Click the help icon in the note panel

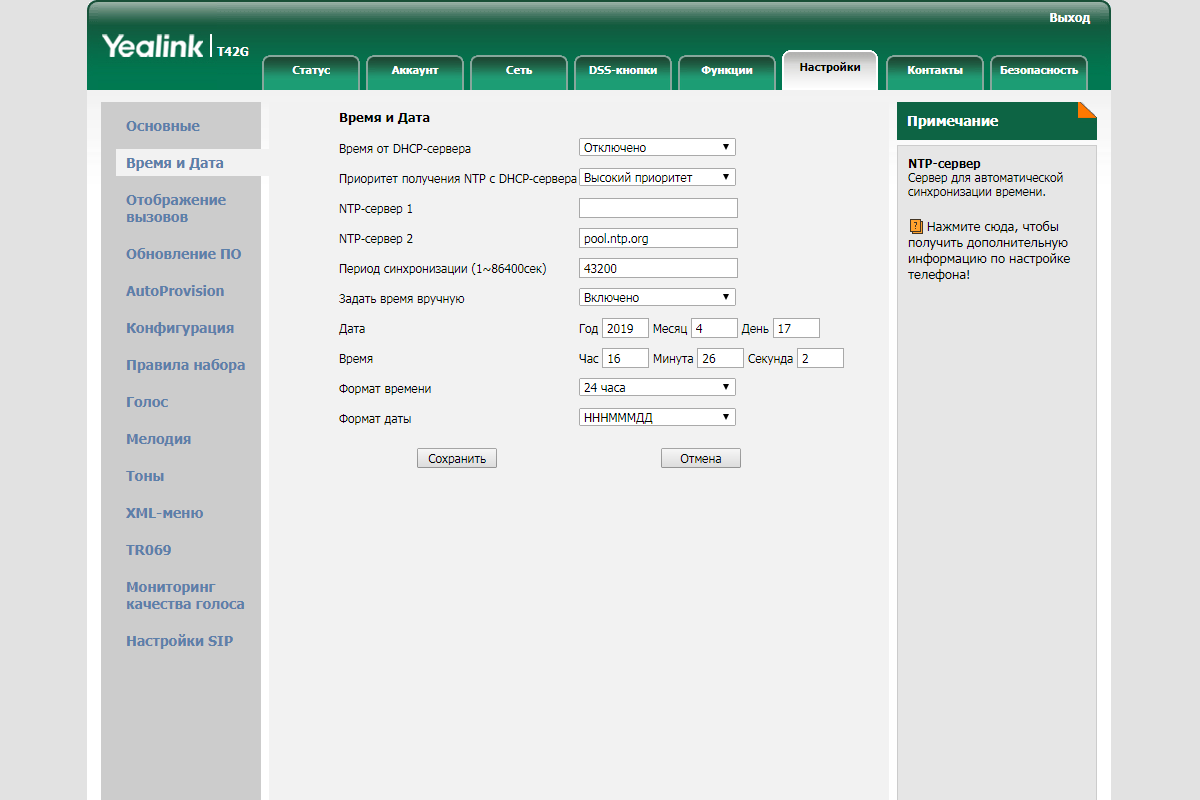coord(915,227)
